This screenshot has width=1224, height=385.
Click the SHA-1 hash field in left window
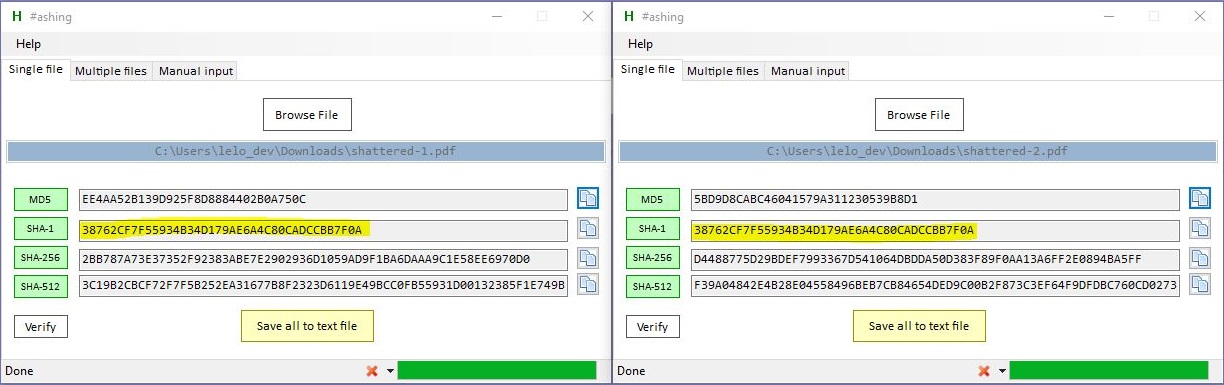(x=323, y=229)
